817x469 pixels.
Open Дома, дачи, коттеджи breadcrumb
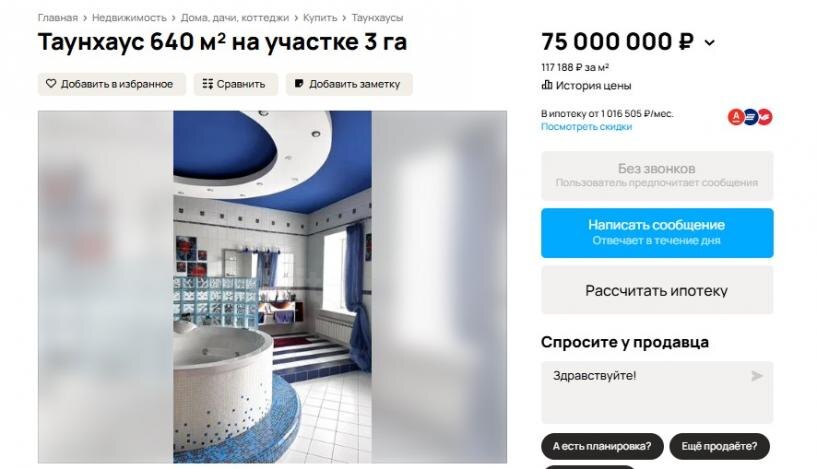coord(234,18)
